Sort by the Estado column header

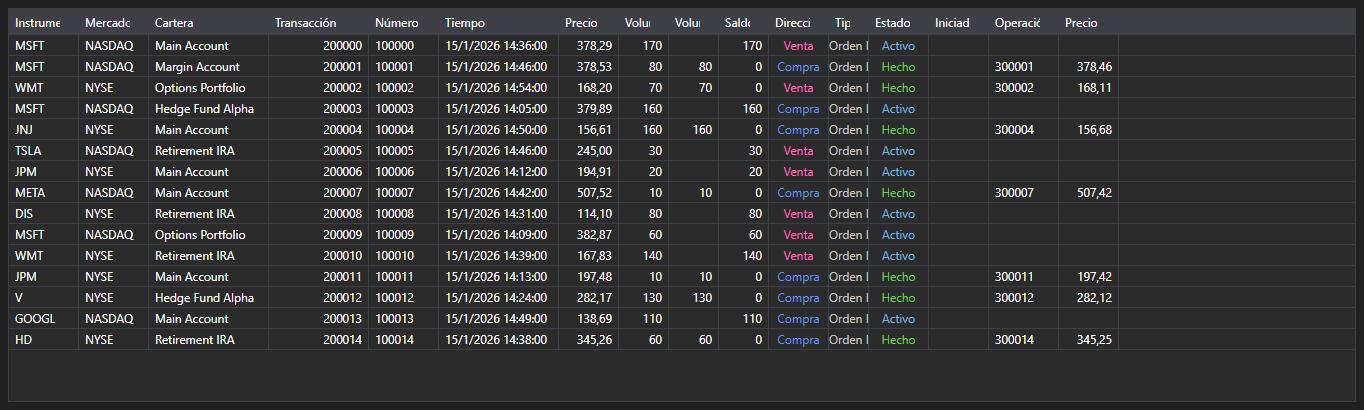pyautogui.click(x=898, y=22)
